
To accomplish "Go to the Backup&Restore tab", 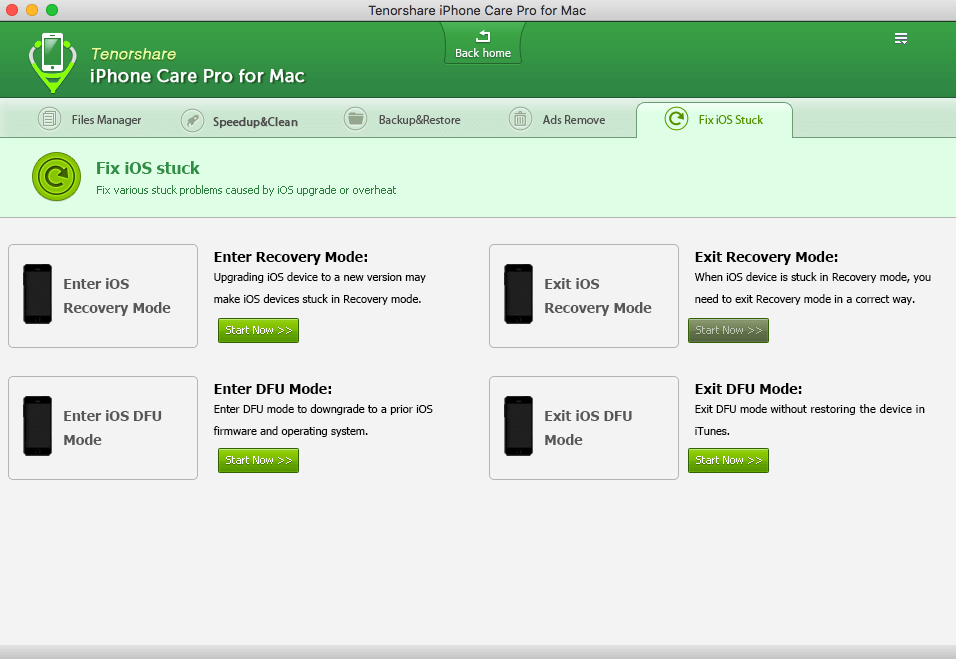I will point(419,119).
